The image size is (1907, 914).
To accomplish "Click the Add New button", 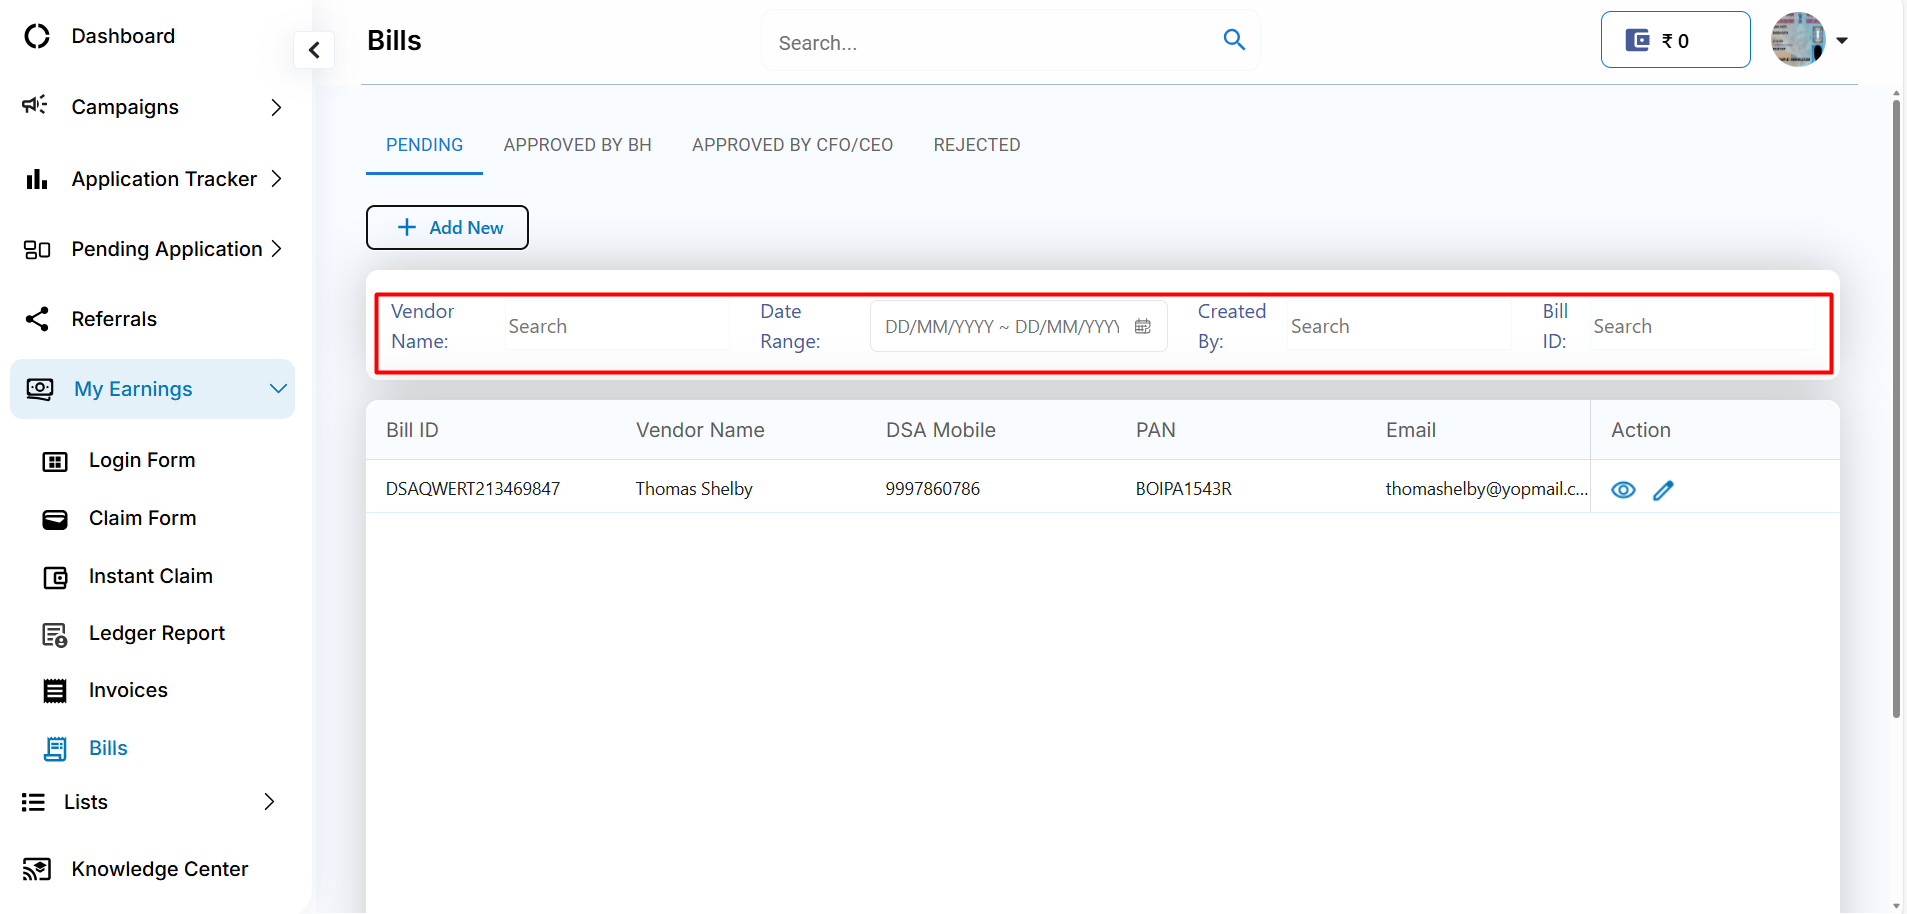I will pos(447,228).
